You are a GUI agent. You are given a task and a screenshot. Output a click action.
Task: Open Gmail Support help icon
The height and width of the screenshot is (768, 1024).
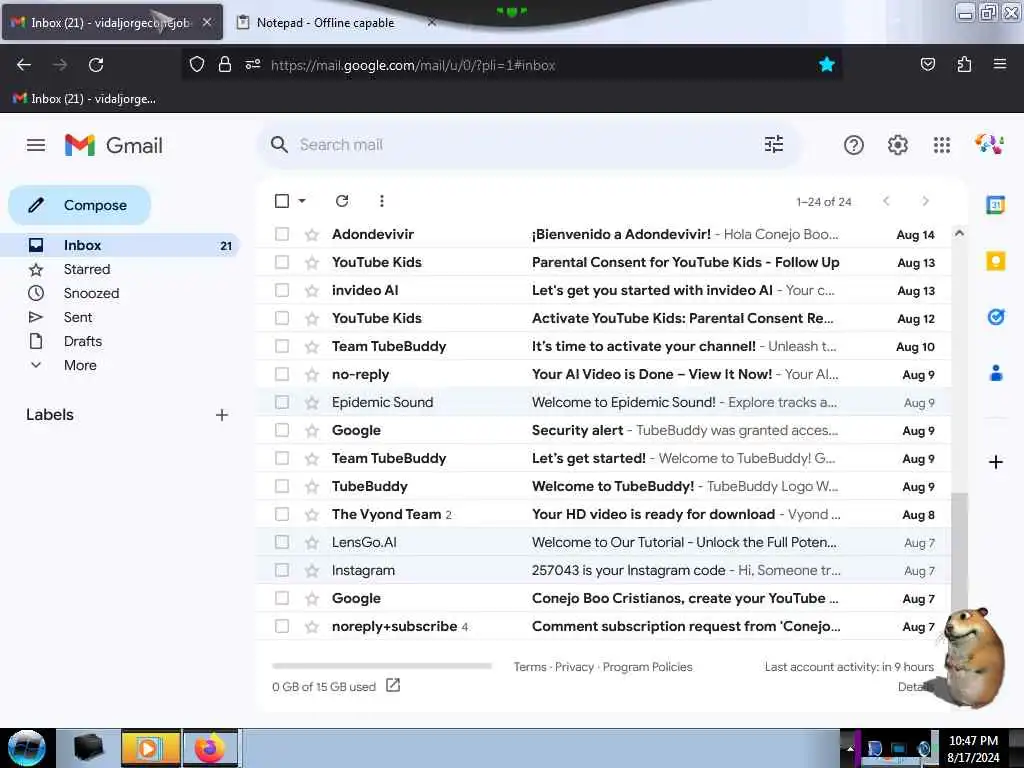pyautogui.click(x=854, y=145)
